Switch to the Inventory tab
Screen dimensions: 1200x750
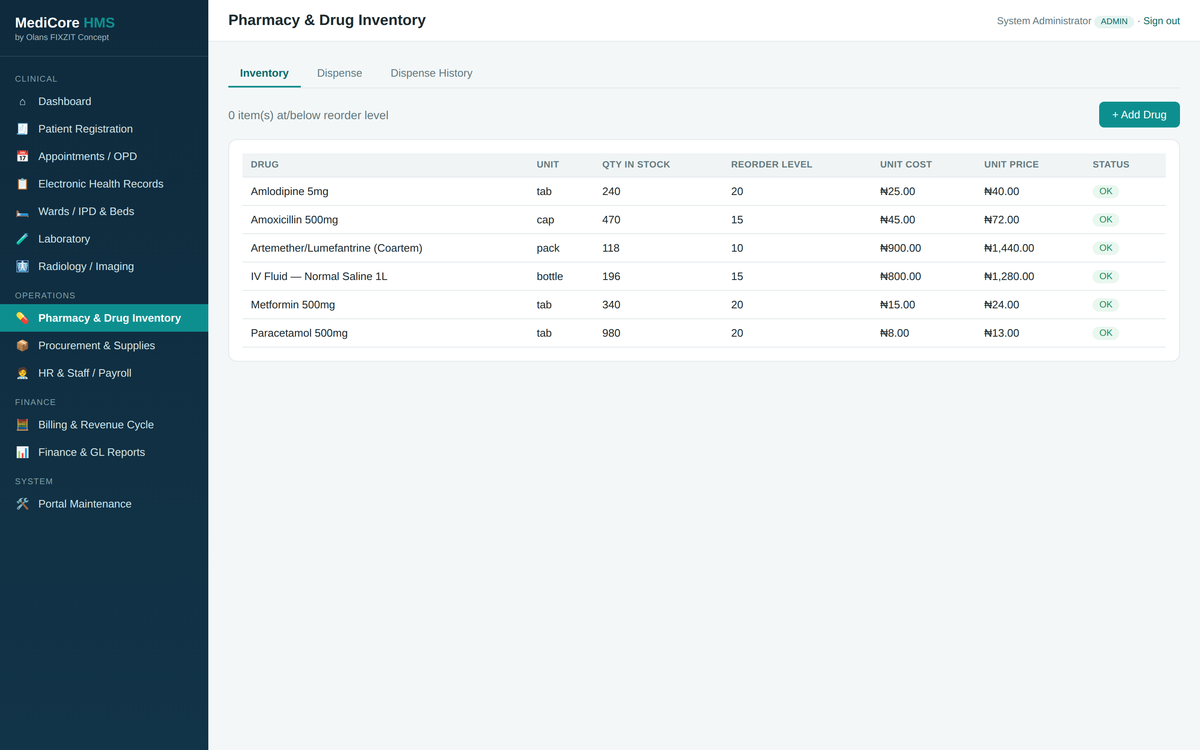[x=264, y=73]
